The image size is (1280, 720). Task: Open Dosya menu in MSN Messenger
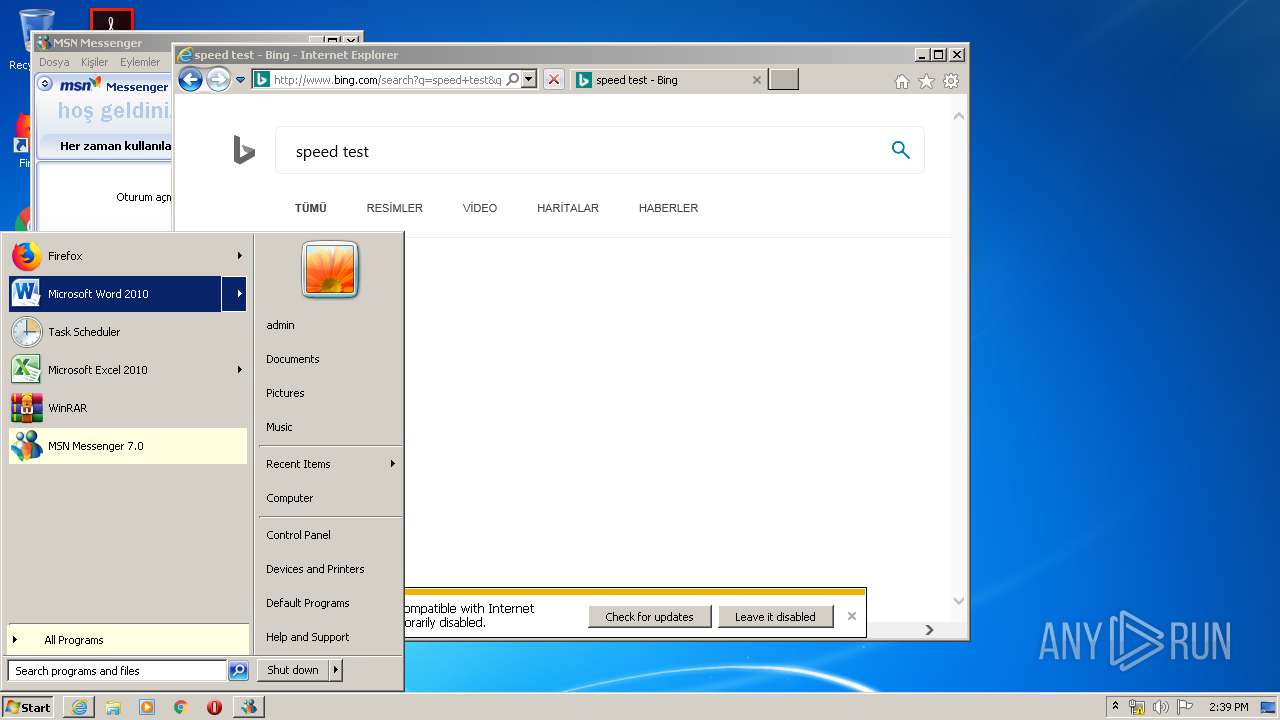click(54, 62)
